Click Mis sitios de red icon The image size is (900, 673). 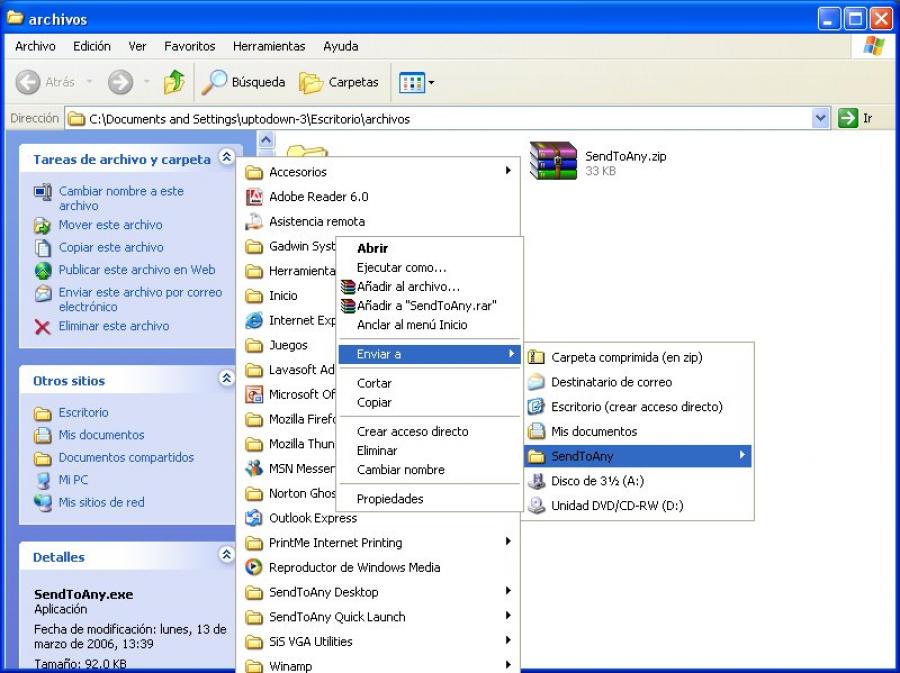click(x=42, y=502)
